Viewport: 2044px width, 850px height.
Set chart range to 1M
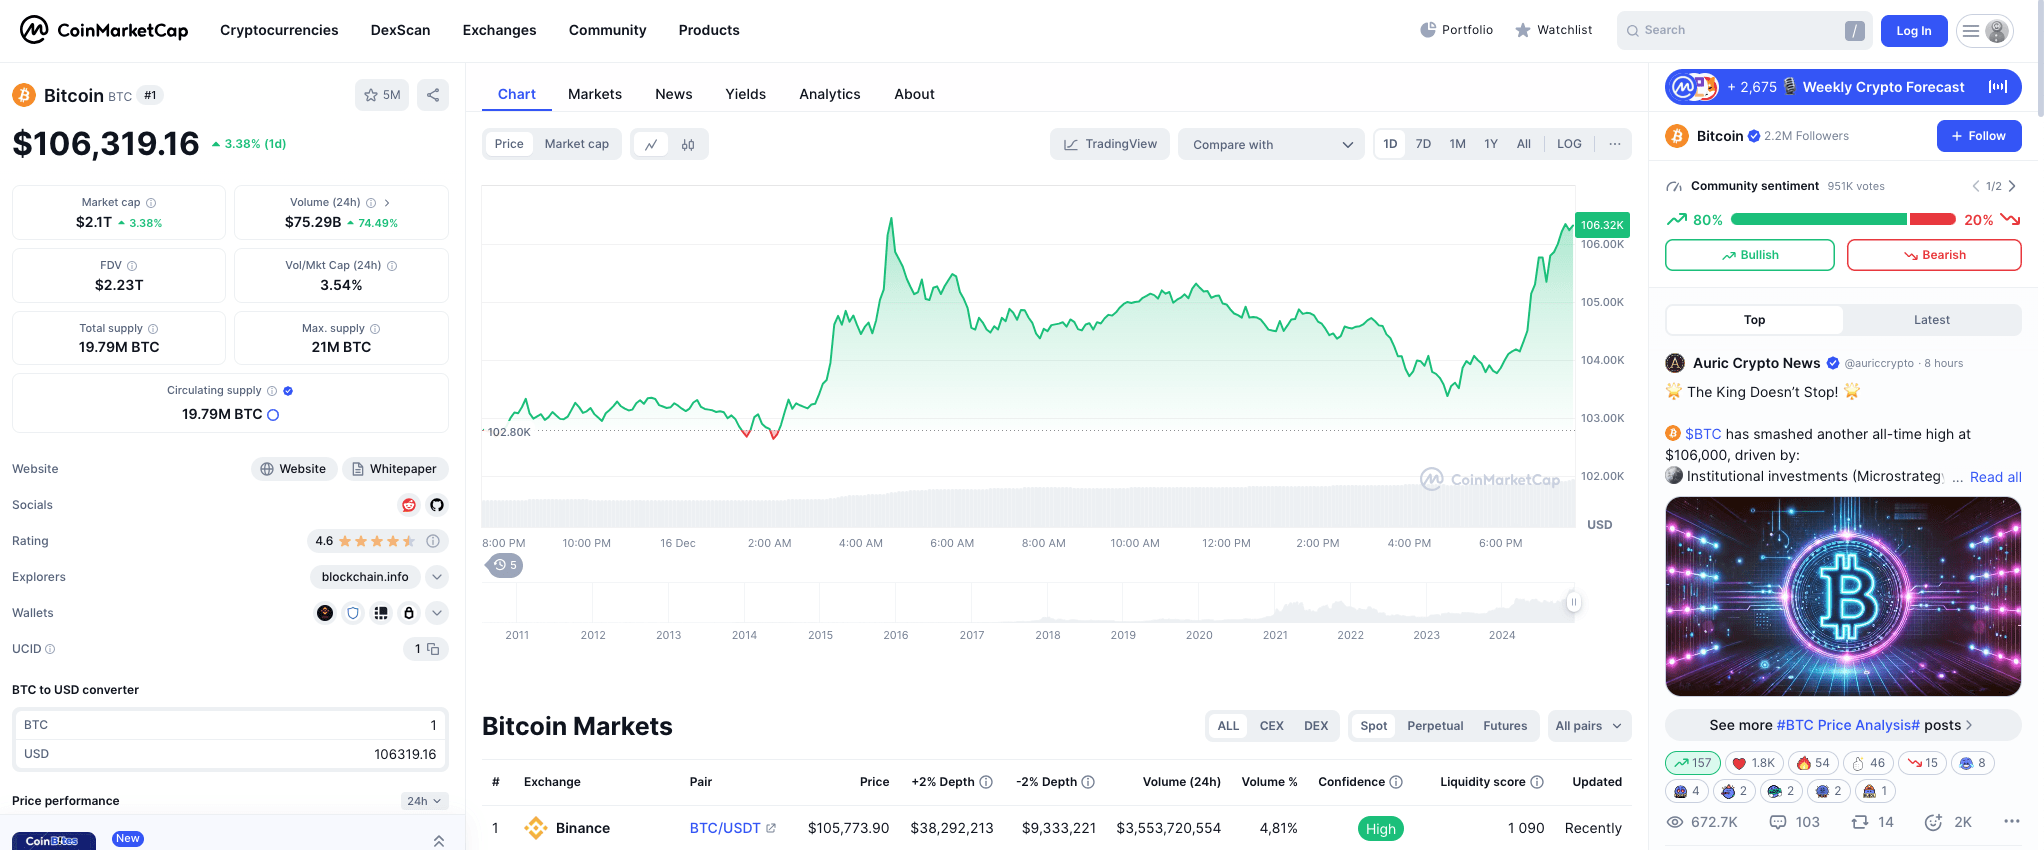(1457, 144)
